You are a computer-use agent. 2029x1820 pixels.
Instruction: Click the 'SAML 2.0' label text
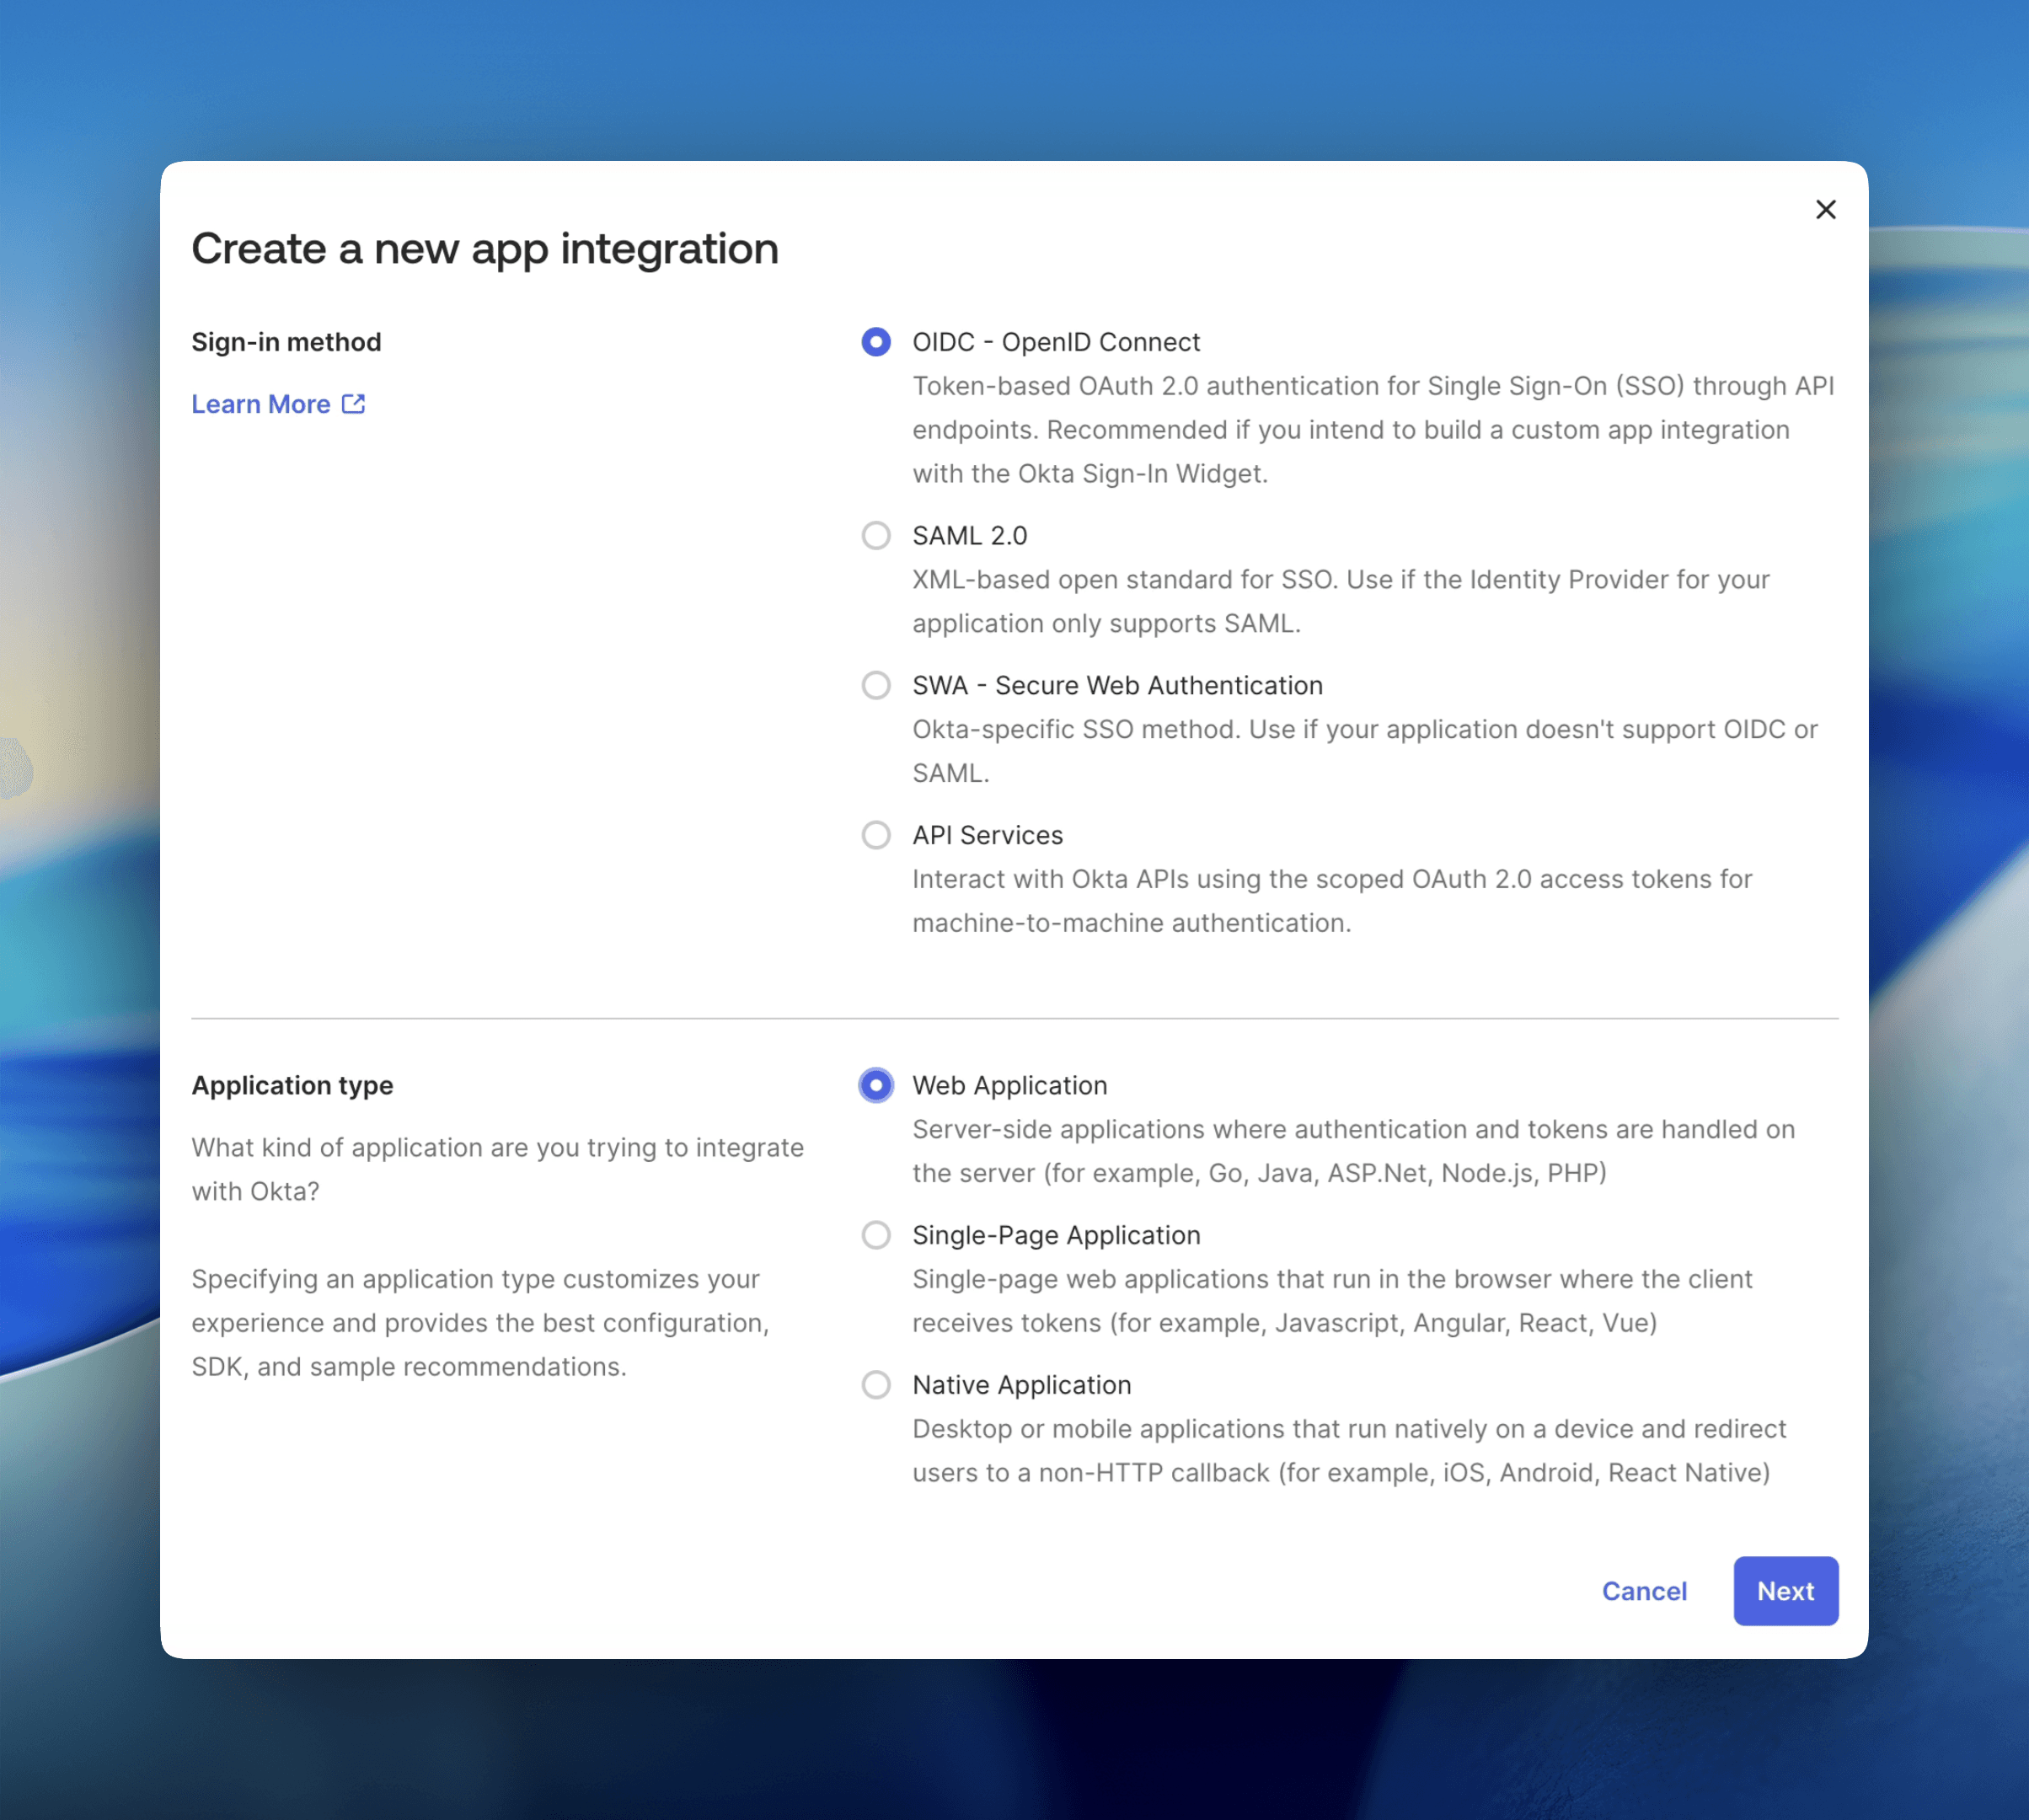click(x=969, y=536)
